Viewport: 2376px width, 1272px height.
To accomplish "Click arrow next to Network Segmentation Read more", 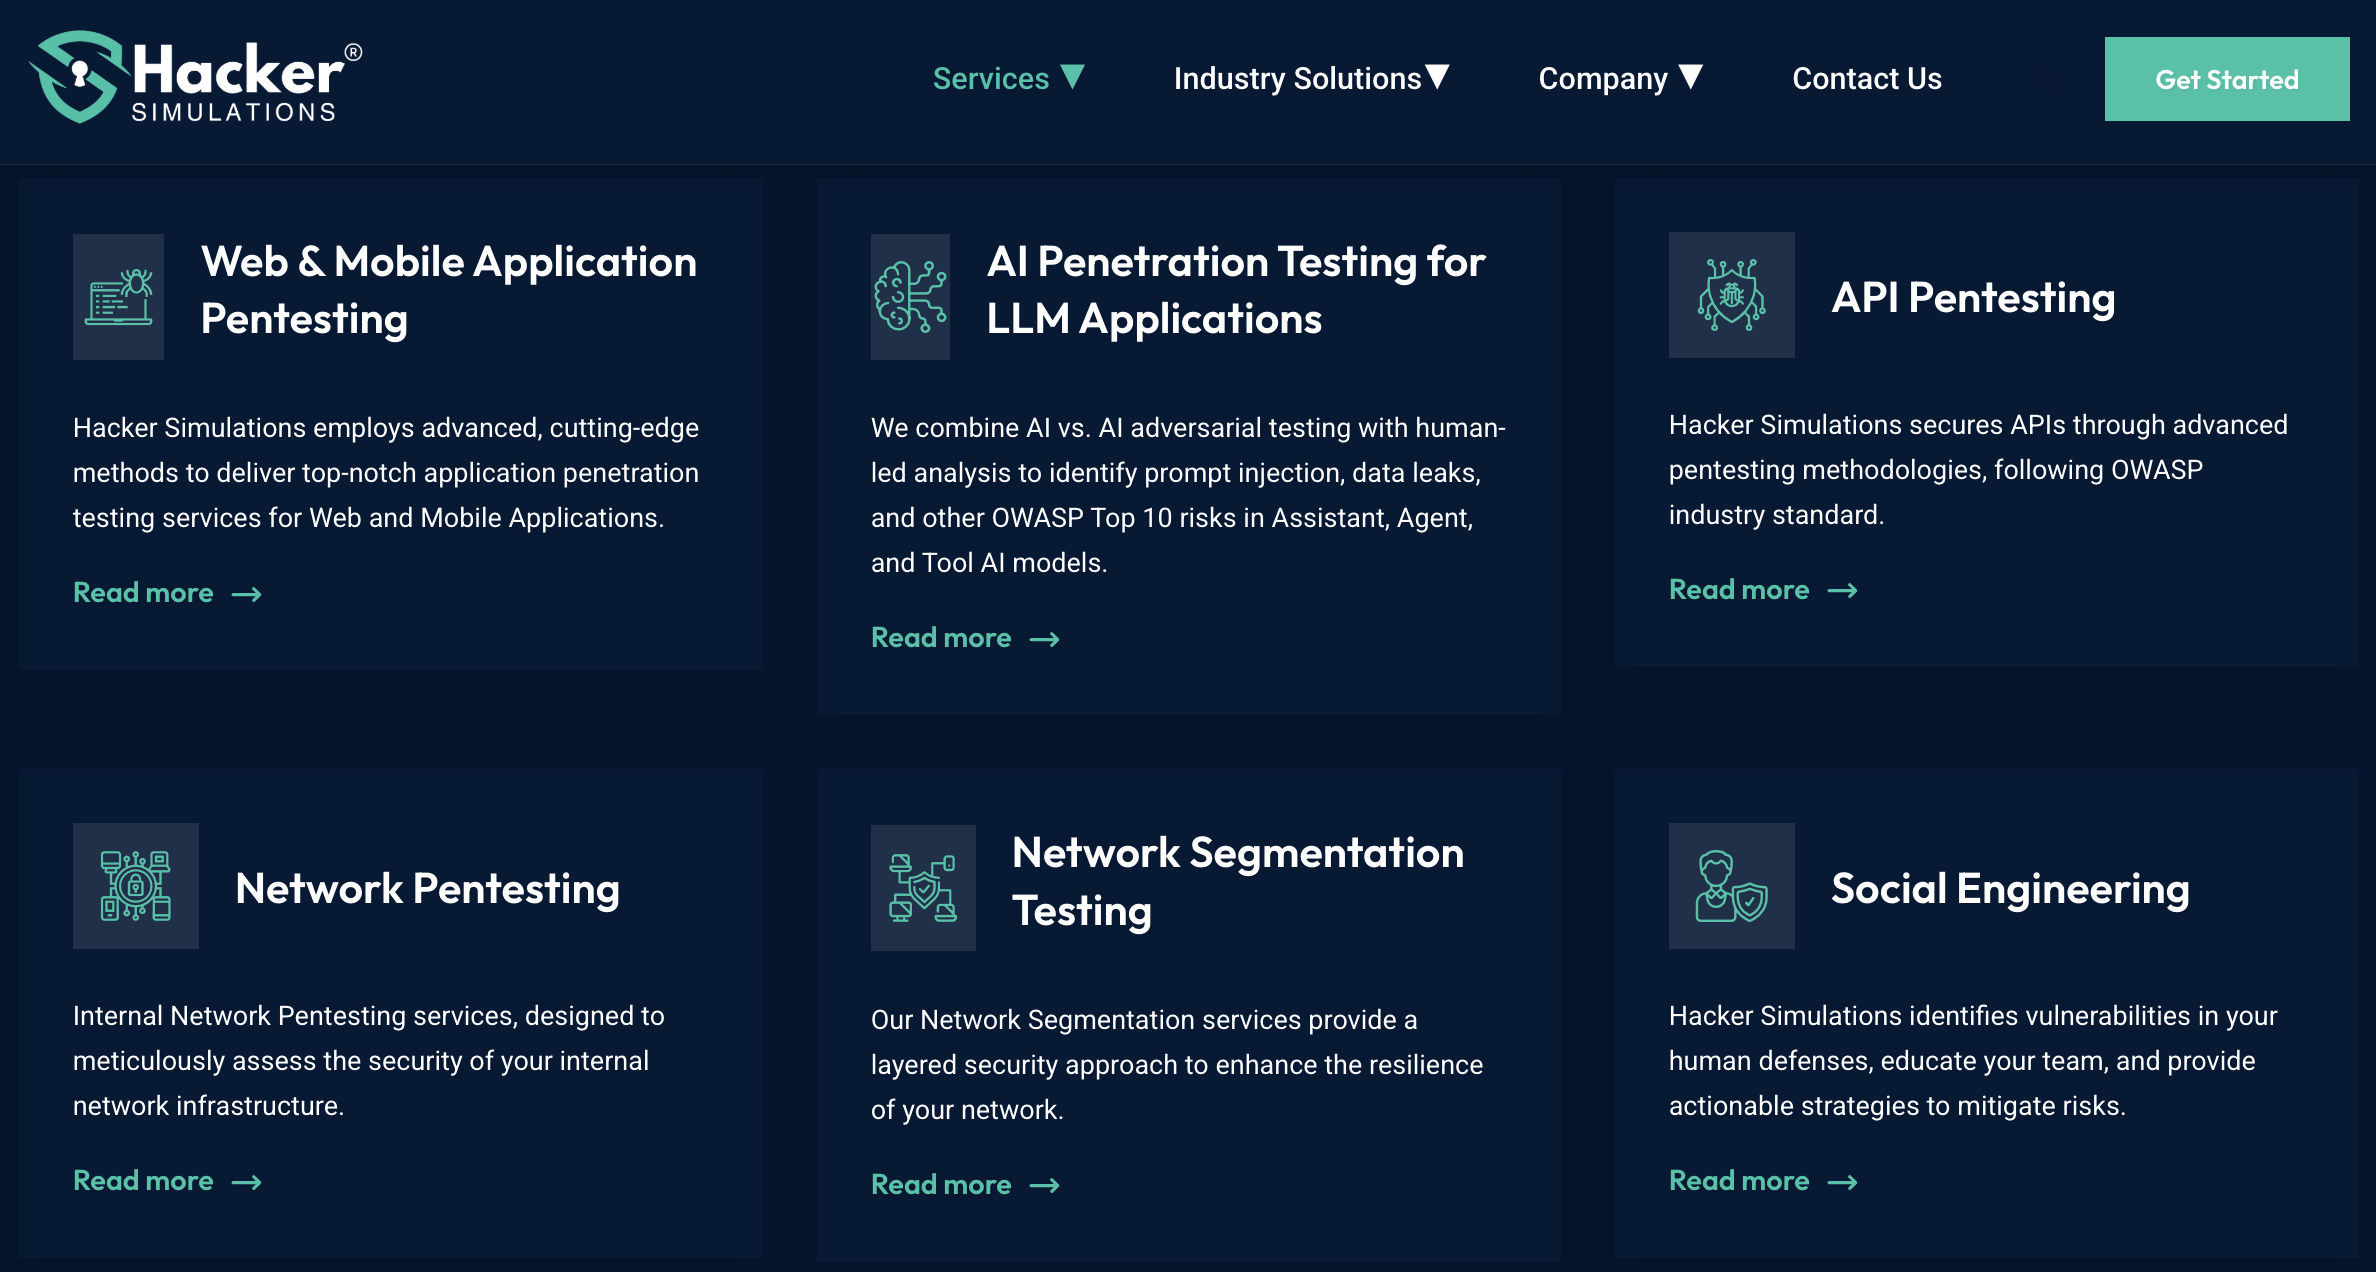I will coord(1044,1185).
